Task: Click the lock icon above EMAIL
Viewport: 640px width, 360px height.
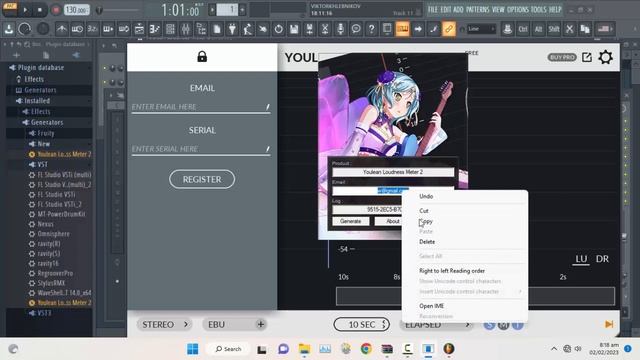Action: pos(202,56)
